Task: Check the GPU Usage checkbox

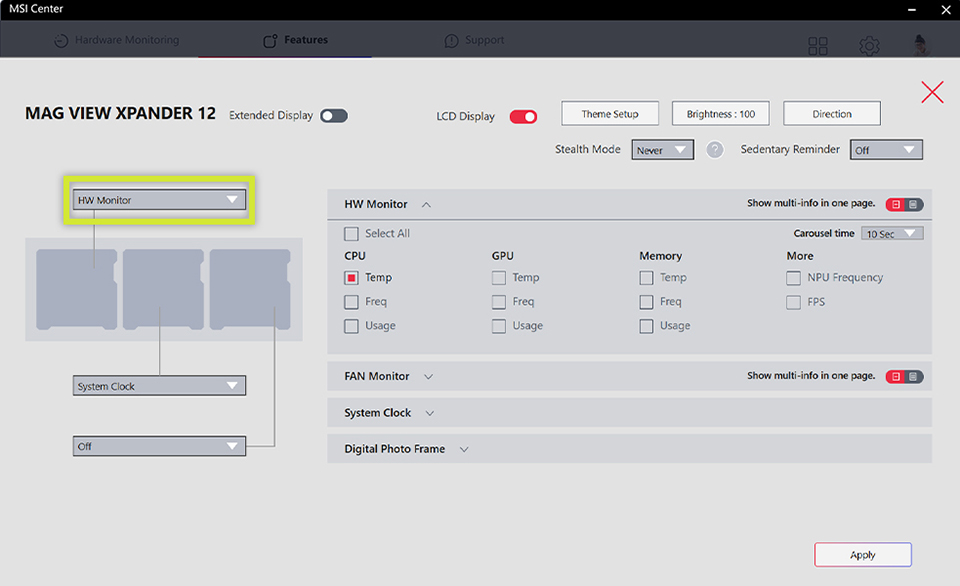Action: coord(499,326)
